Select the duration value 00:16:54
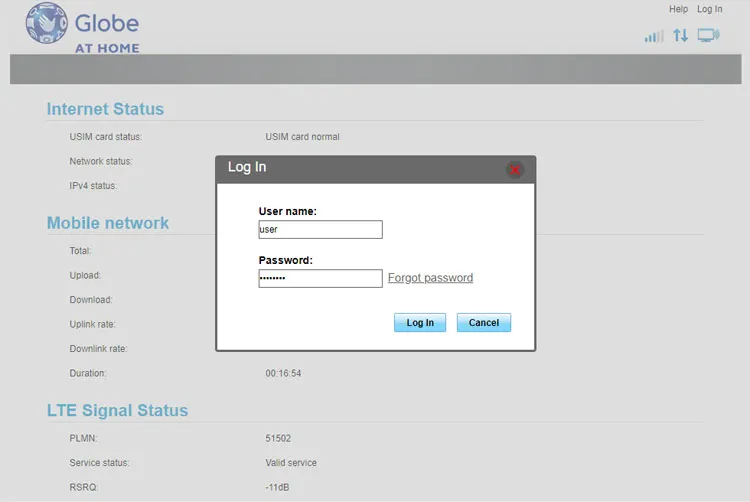Screen dimensions: 750x502 (x=283, y=373)
